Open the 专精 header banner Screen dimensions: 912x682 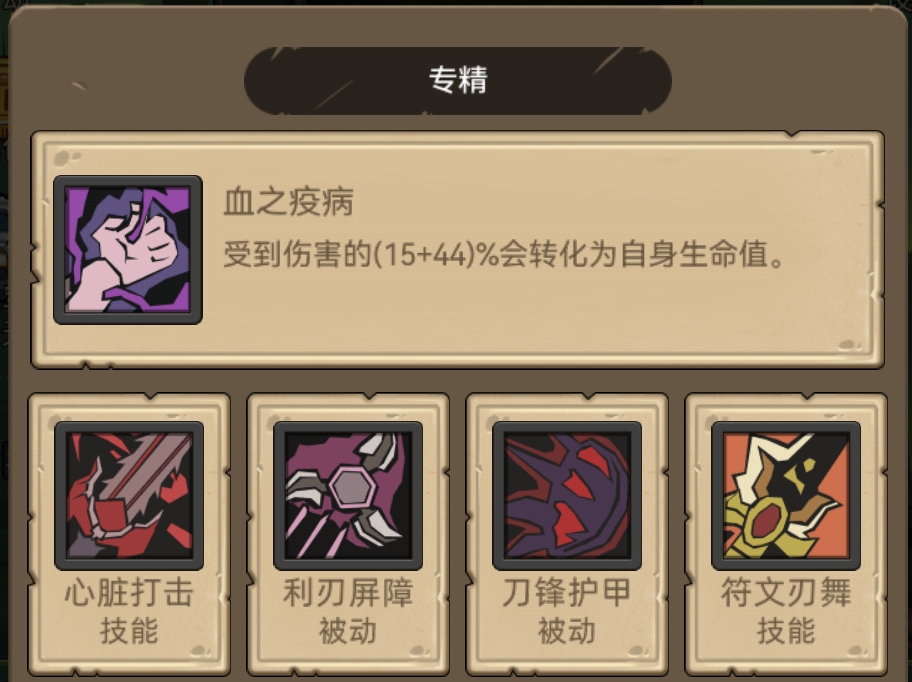tap(458, 80)
